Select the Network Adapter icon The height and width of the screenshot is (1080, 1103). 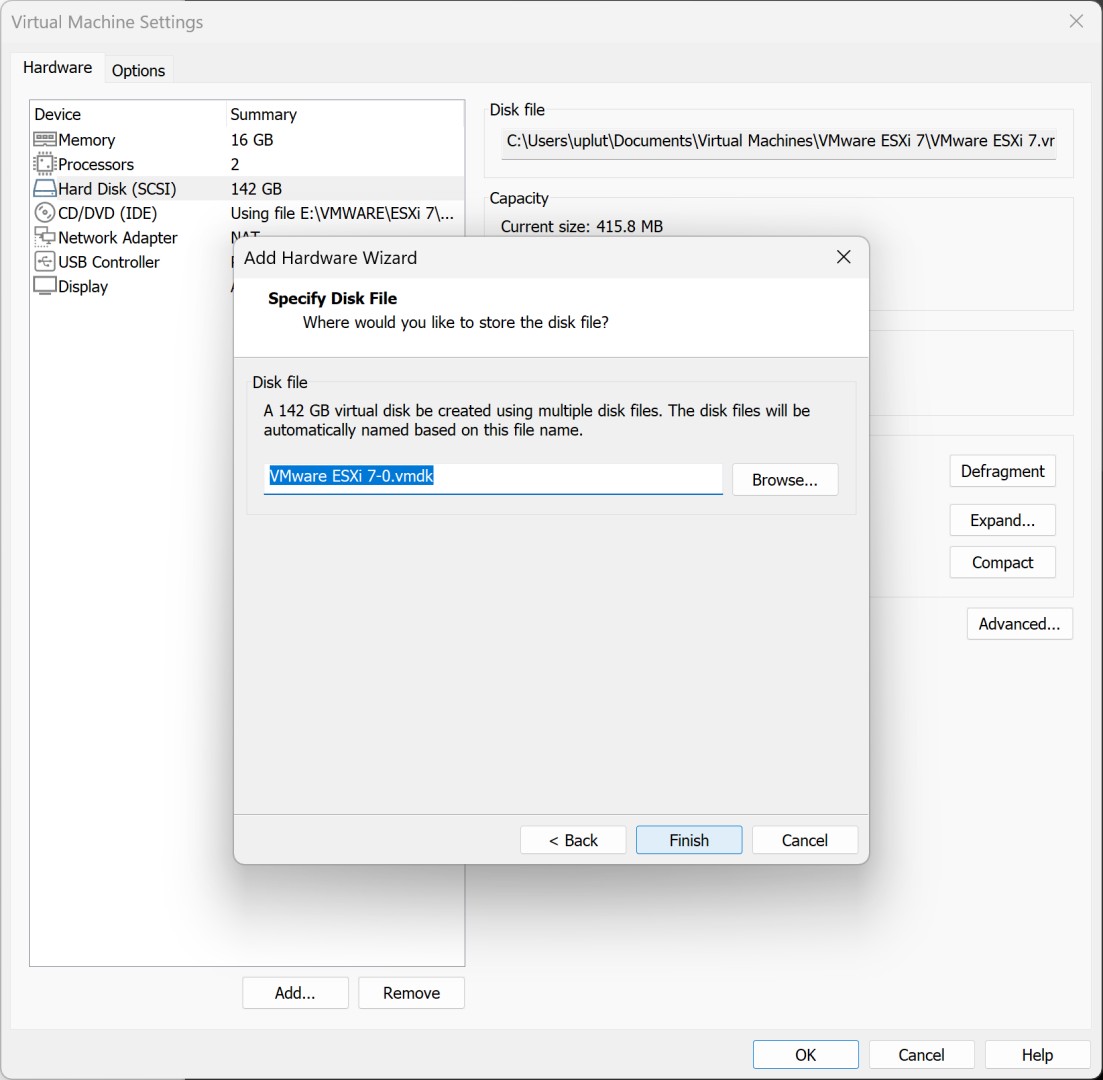tap(44, 237)
